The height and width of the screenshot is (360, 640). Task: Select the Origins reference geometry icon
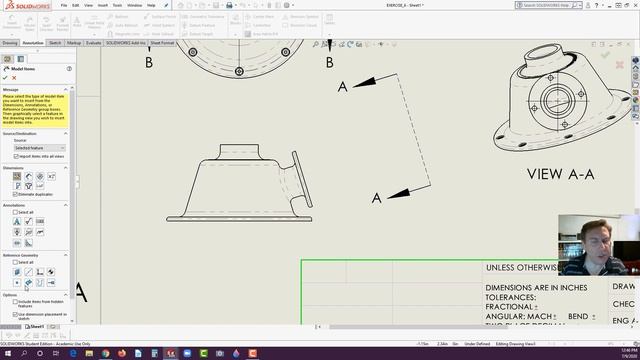tap(40, 272)
